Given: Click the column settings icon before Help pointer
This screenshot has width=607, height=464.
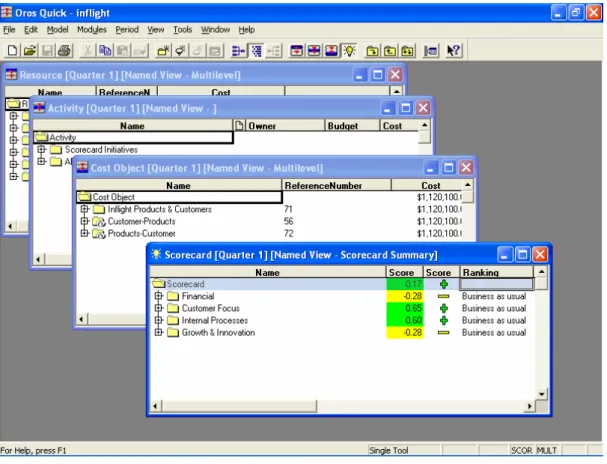Looking at the screenshot, I should click(430, 50).
